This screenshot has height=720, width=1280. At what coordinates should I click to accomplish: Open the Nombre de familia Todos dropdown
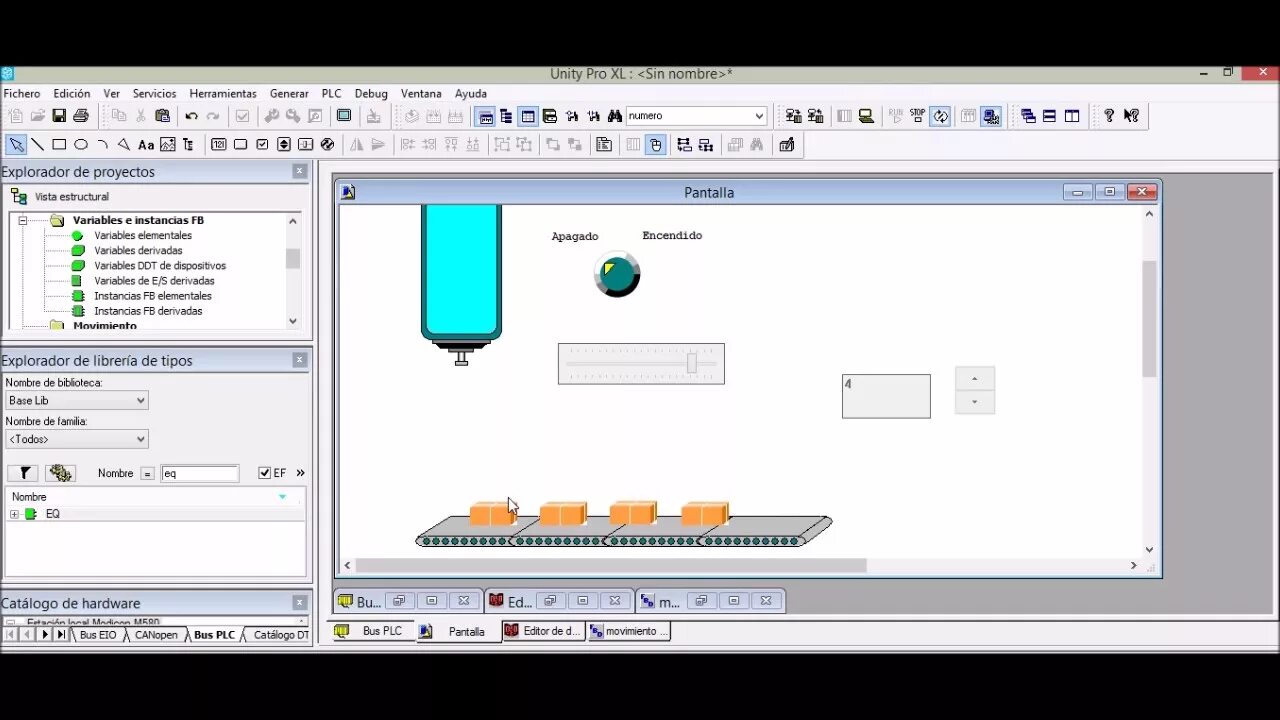point(77,439)
